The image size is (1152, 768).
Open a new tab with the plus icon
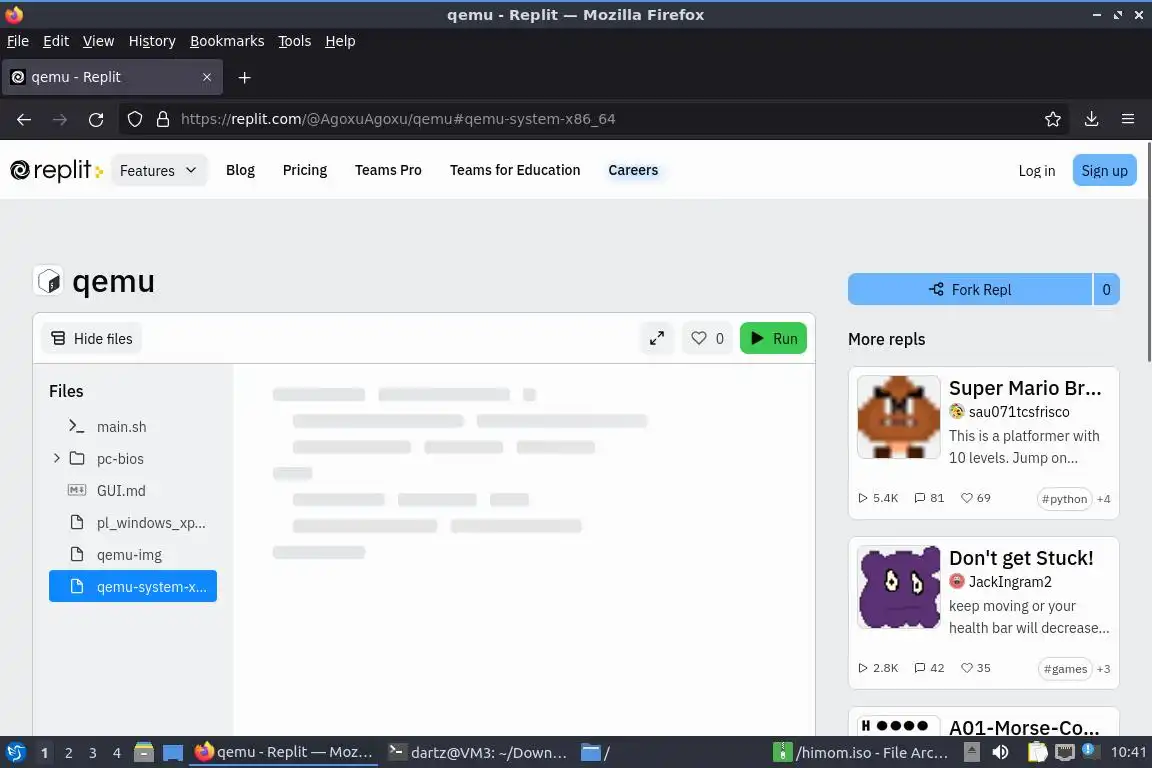[x=245, y=77]
